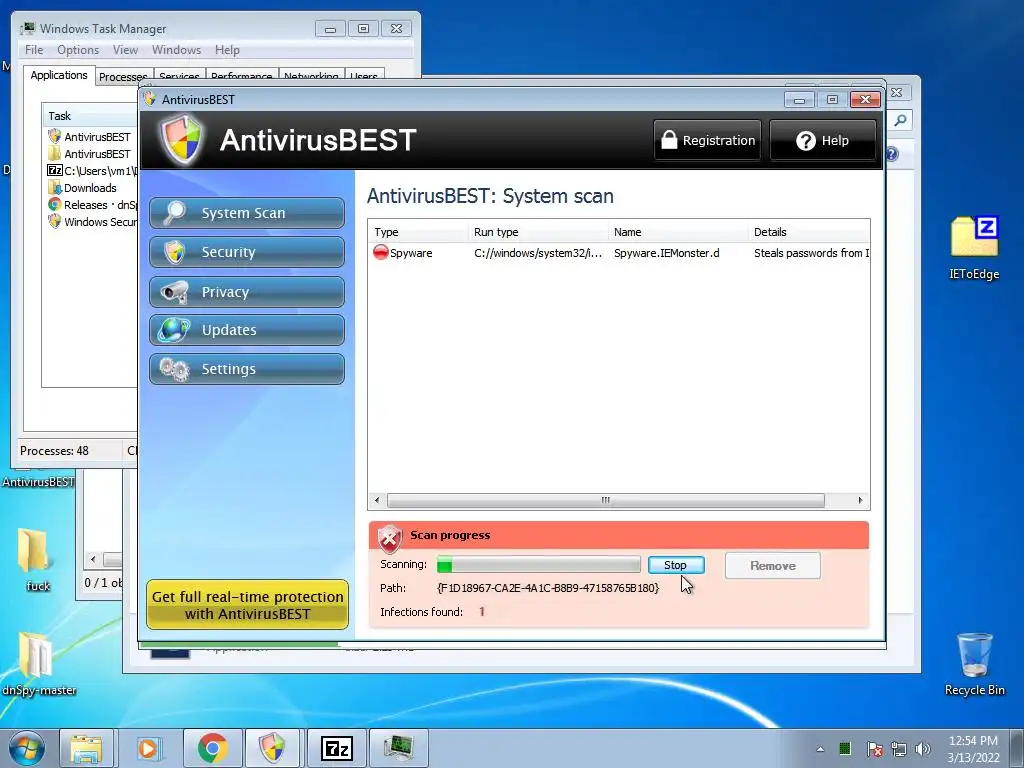Screen dimensions: 1024x768
Task: Select the Downloads task in Task Manager
Action: pyautogui.click(x=90, y=188)
